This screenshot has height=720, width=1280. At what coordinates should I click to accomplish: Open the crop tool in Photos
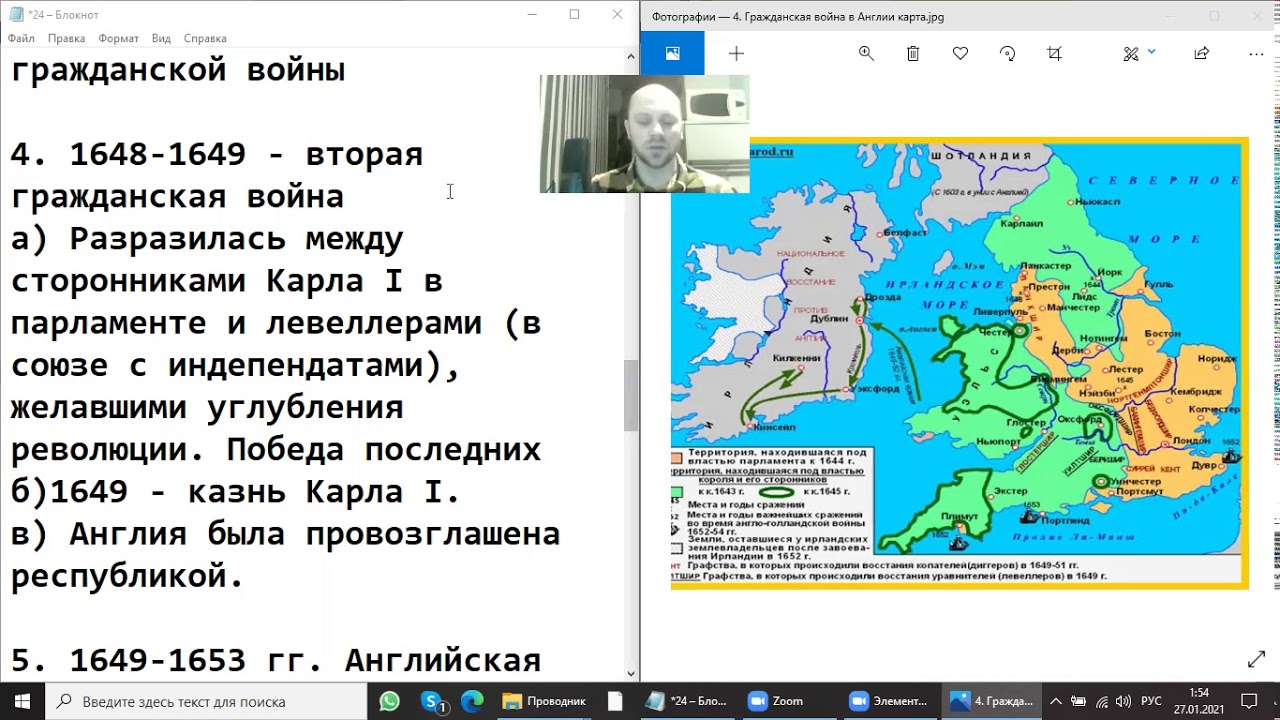[1054, 54]
